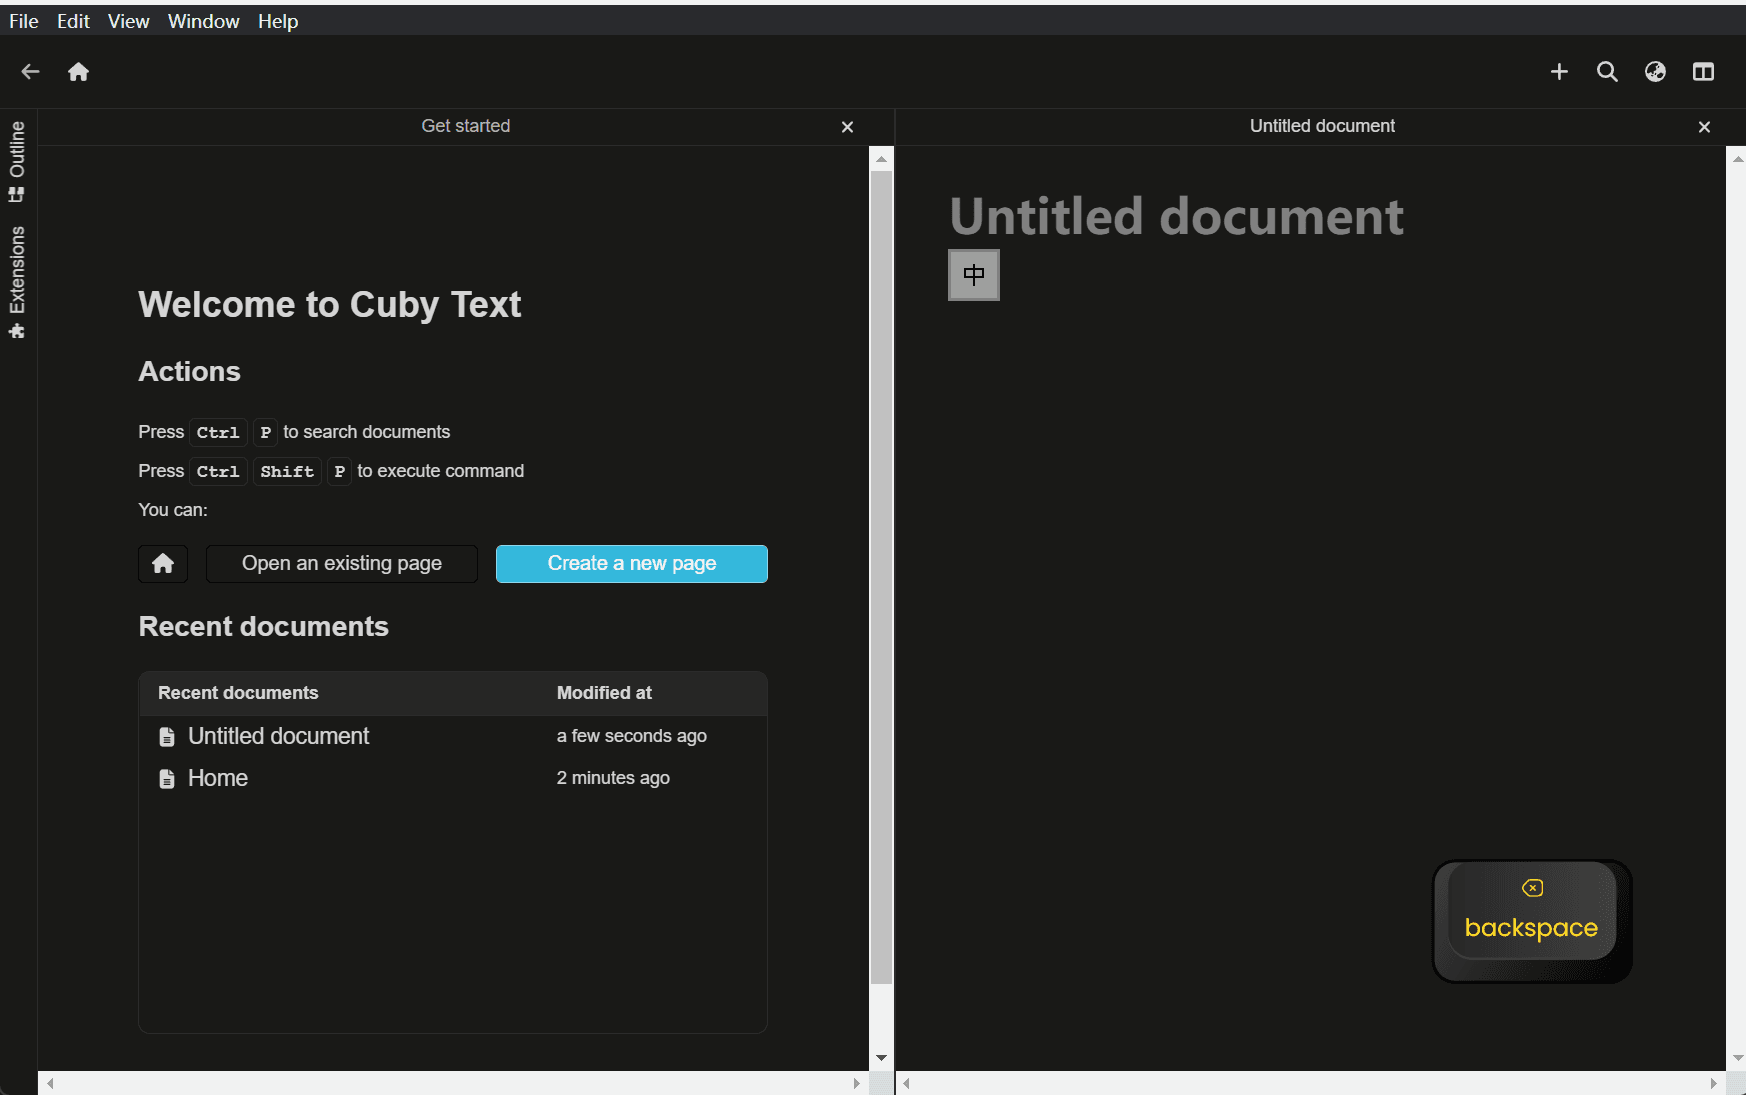Switch to the Get started tab
Screen dimensions: 1746x1095
pos(466,126)
